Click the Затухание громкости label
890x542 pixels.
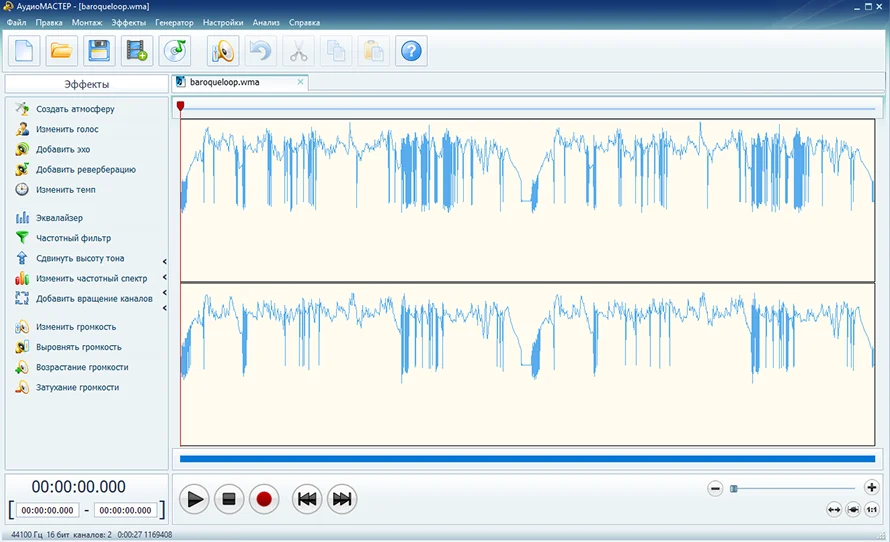pos(78,388)
